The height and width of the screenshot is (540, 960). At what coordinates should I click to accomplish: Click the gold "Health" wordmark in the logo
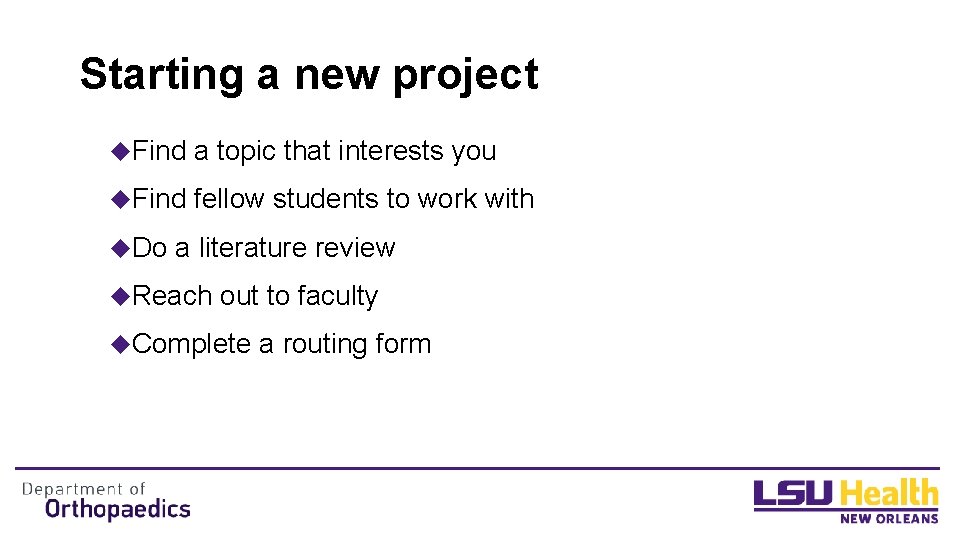click(889, 494)
